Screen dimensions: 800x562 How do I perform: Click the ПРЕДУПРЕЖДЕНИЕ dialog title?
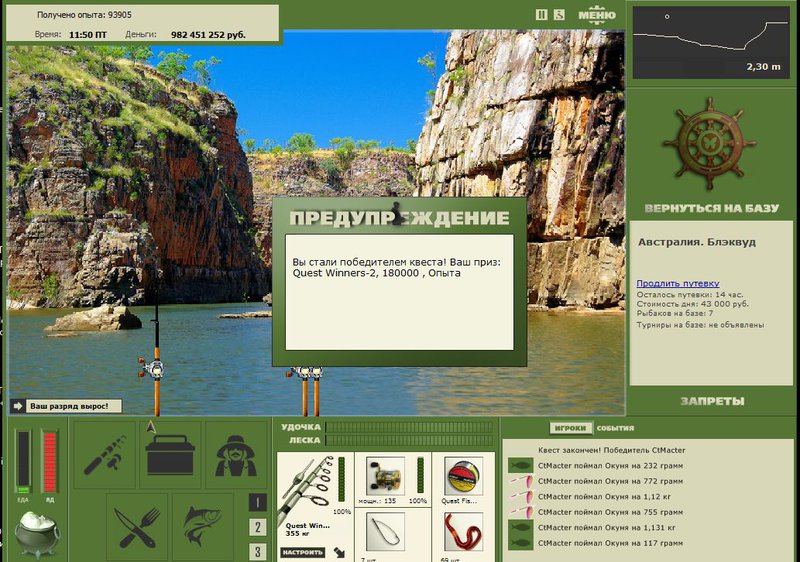tap(399, 218)
